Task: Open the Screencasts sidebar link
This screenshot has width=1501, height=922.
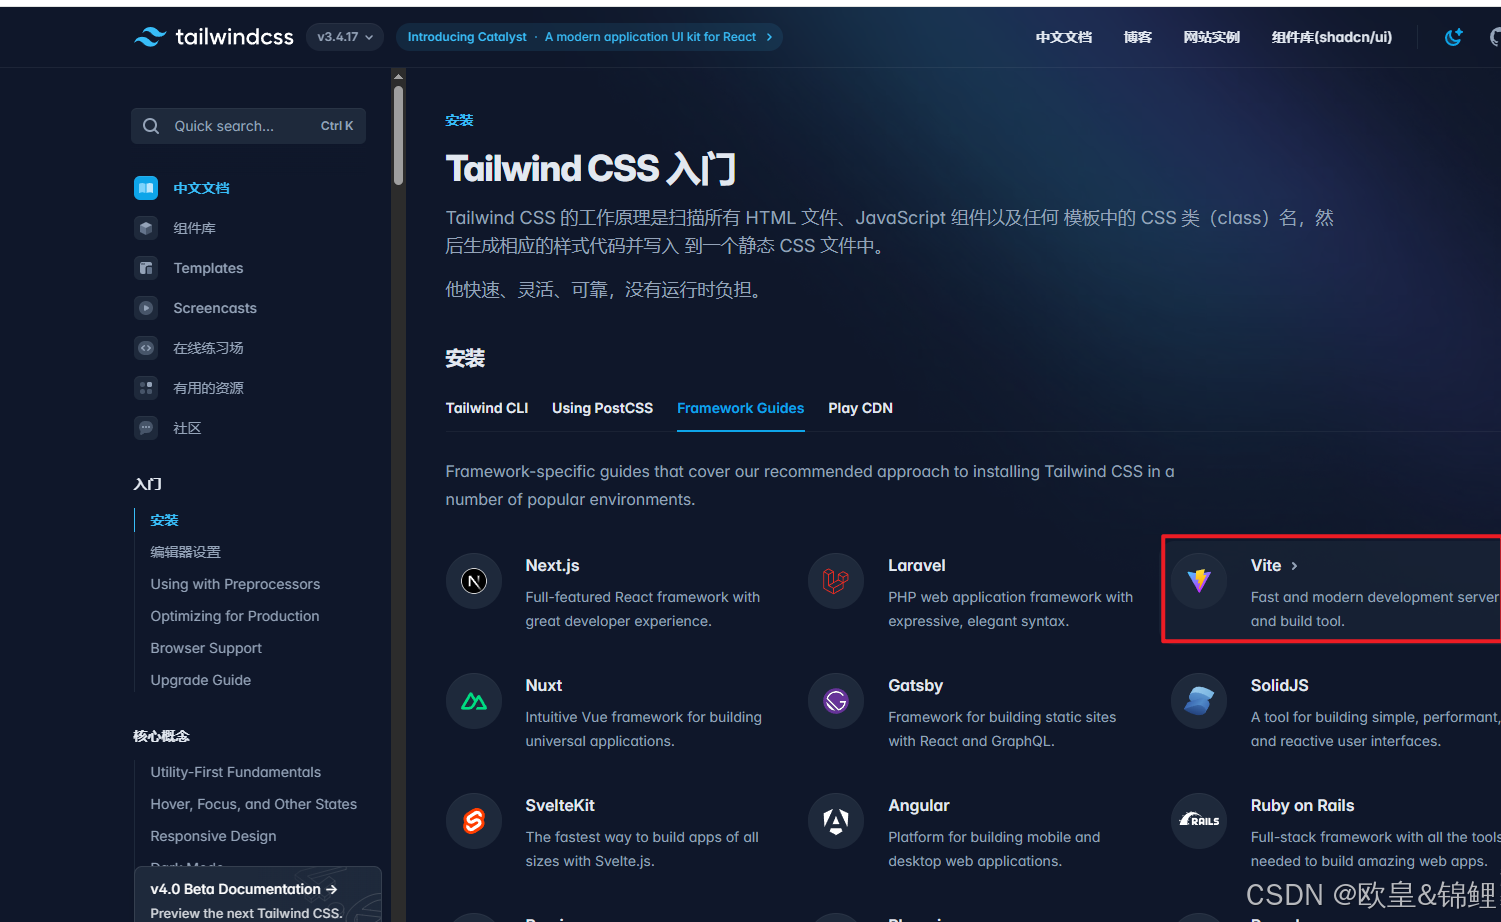Action: 215,308
